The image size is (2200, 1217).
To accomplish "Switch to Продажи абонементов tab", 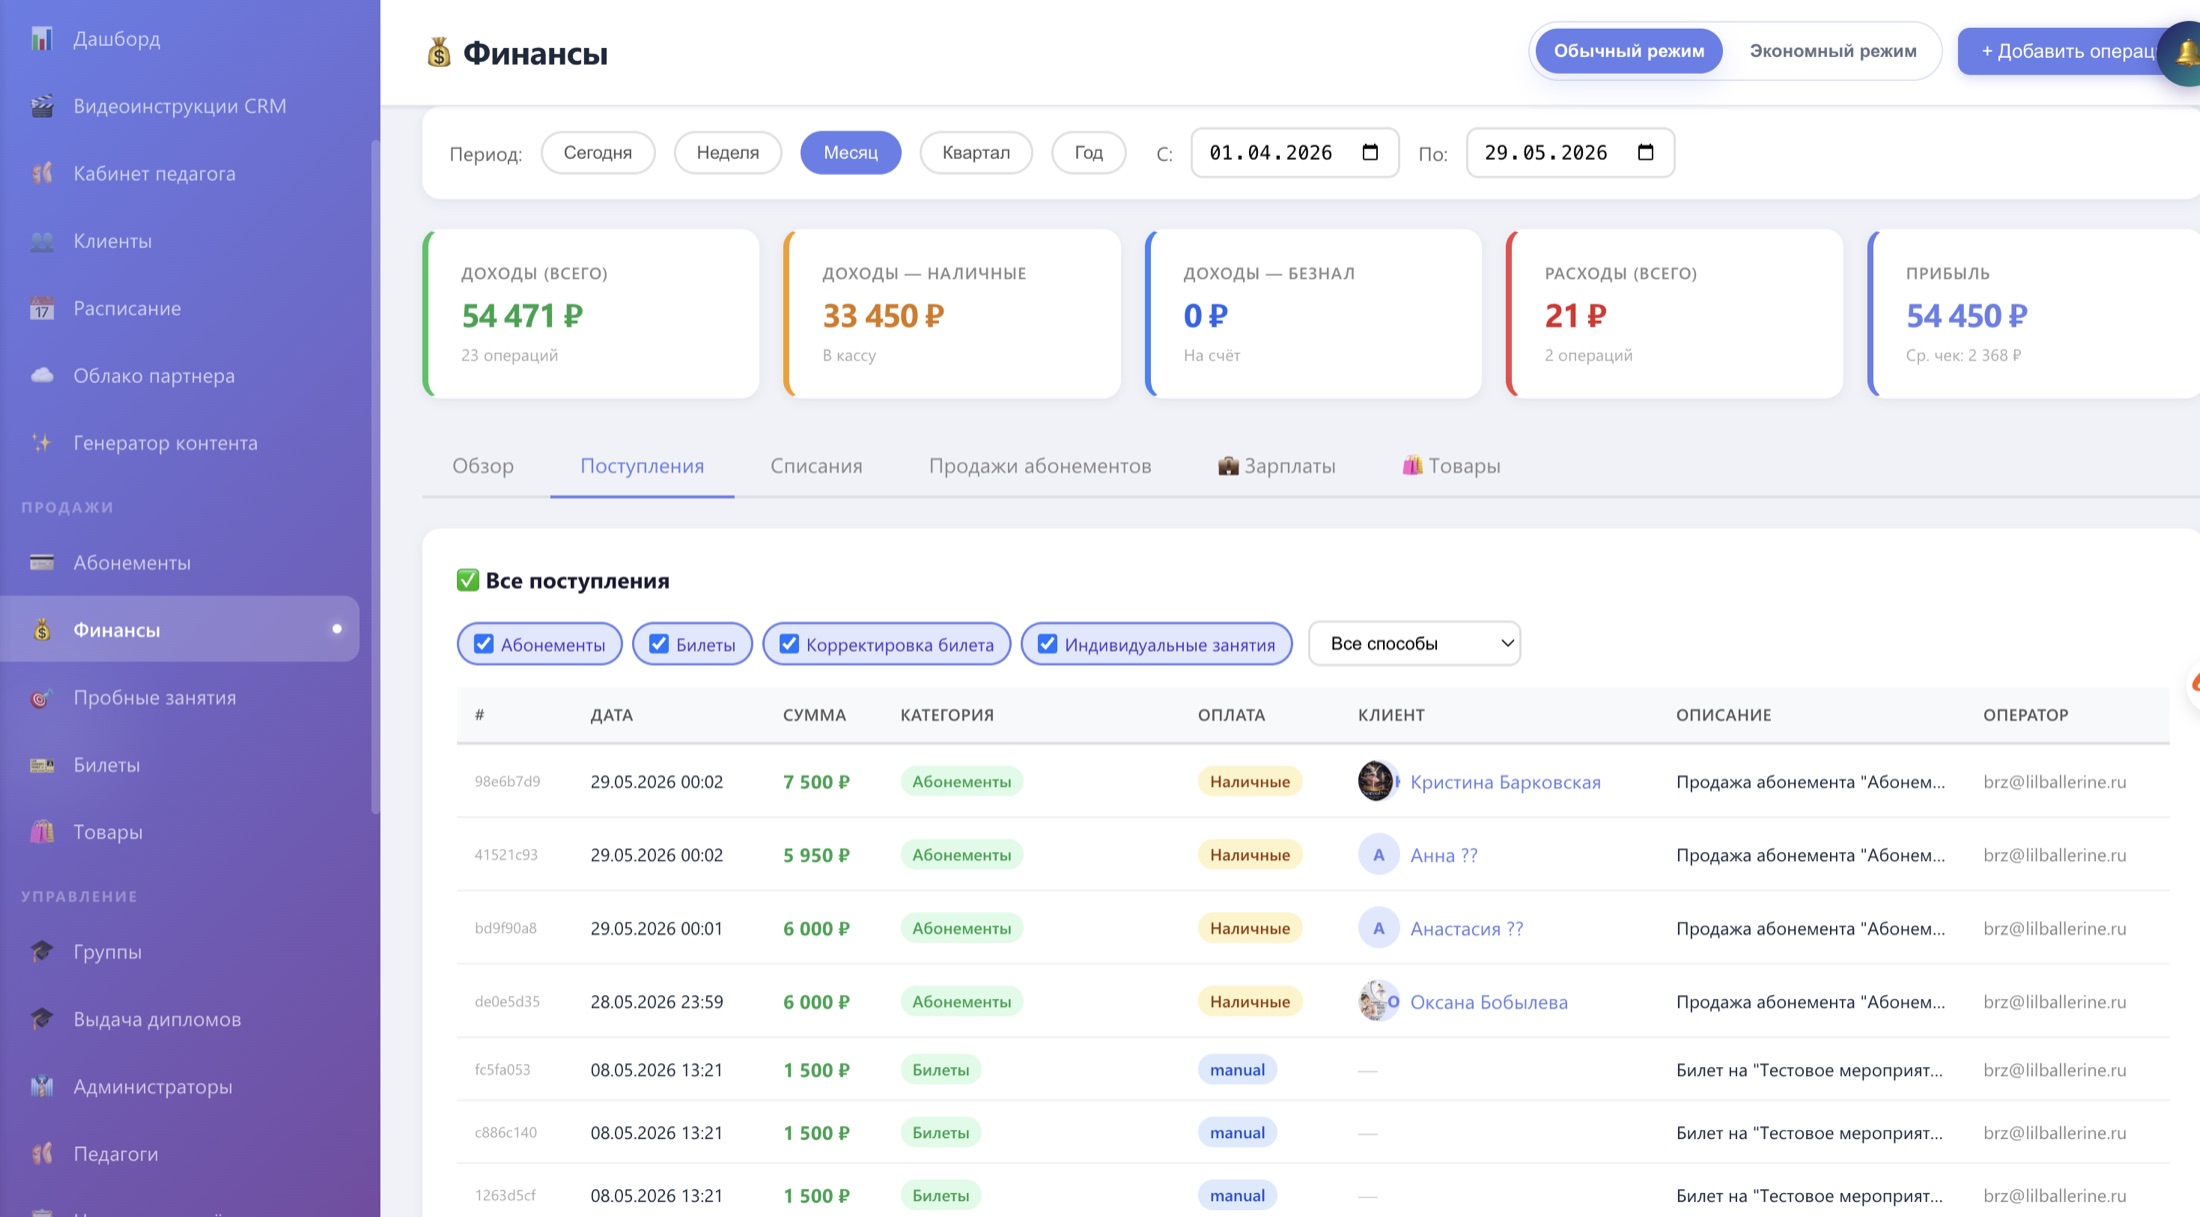I will [x=1040, y=466].
